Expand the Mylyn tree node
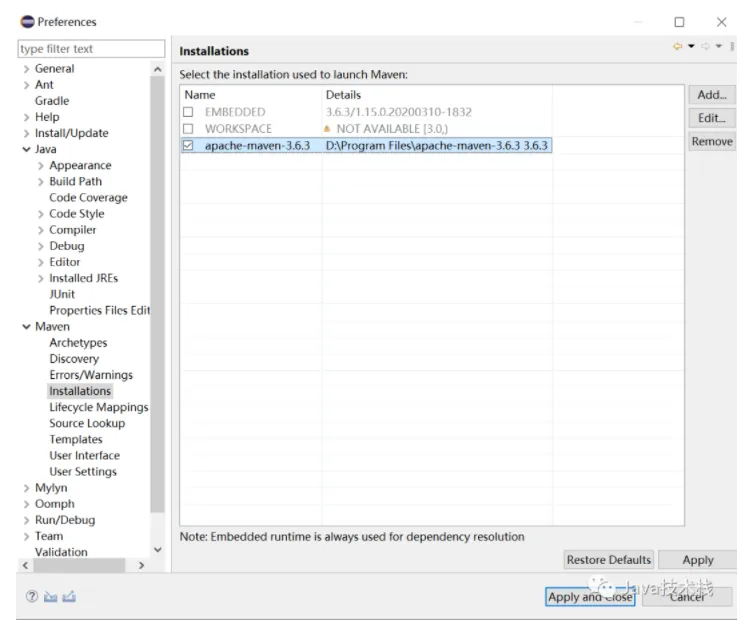 point(26,488)
